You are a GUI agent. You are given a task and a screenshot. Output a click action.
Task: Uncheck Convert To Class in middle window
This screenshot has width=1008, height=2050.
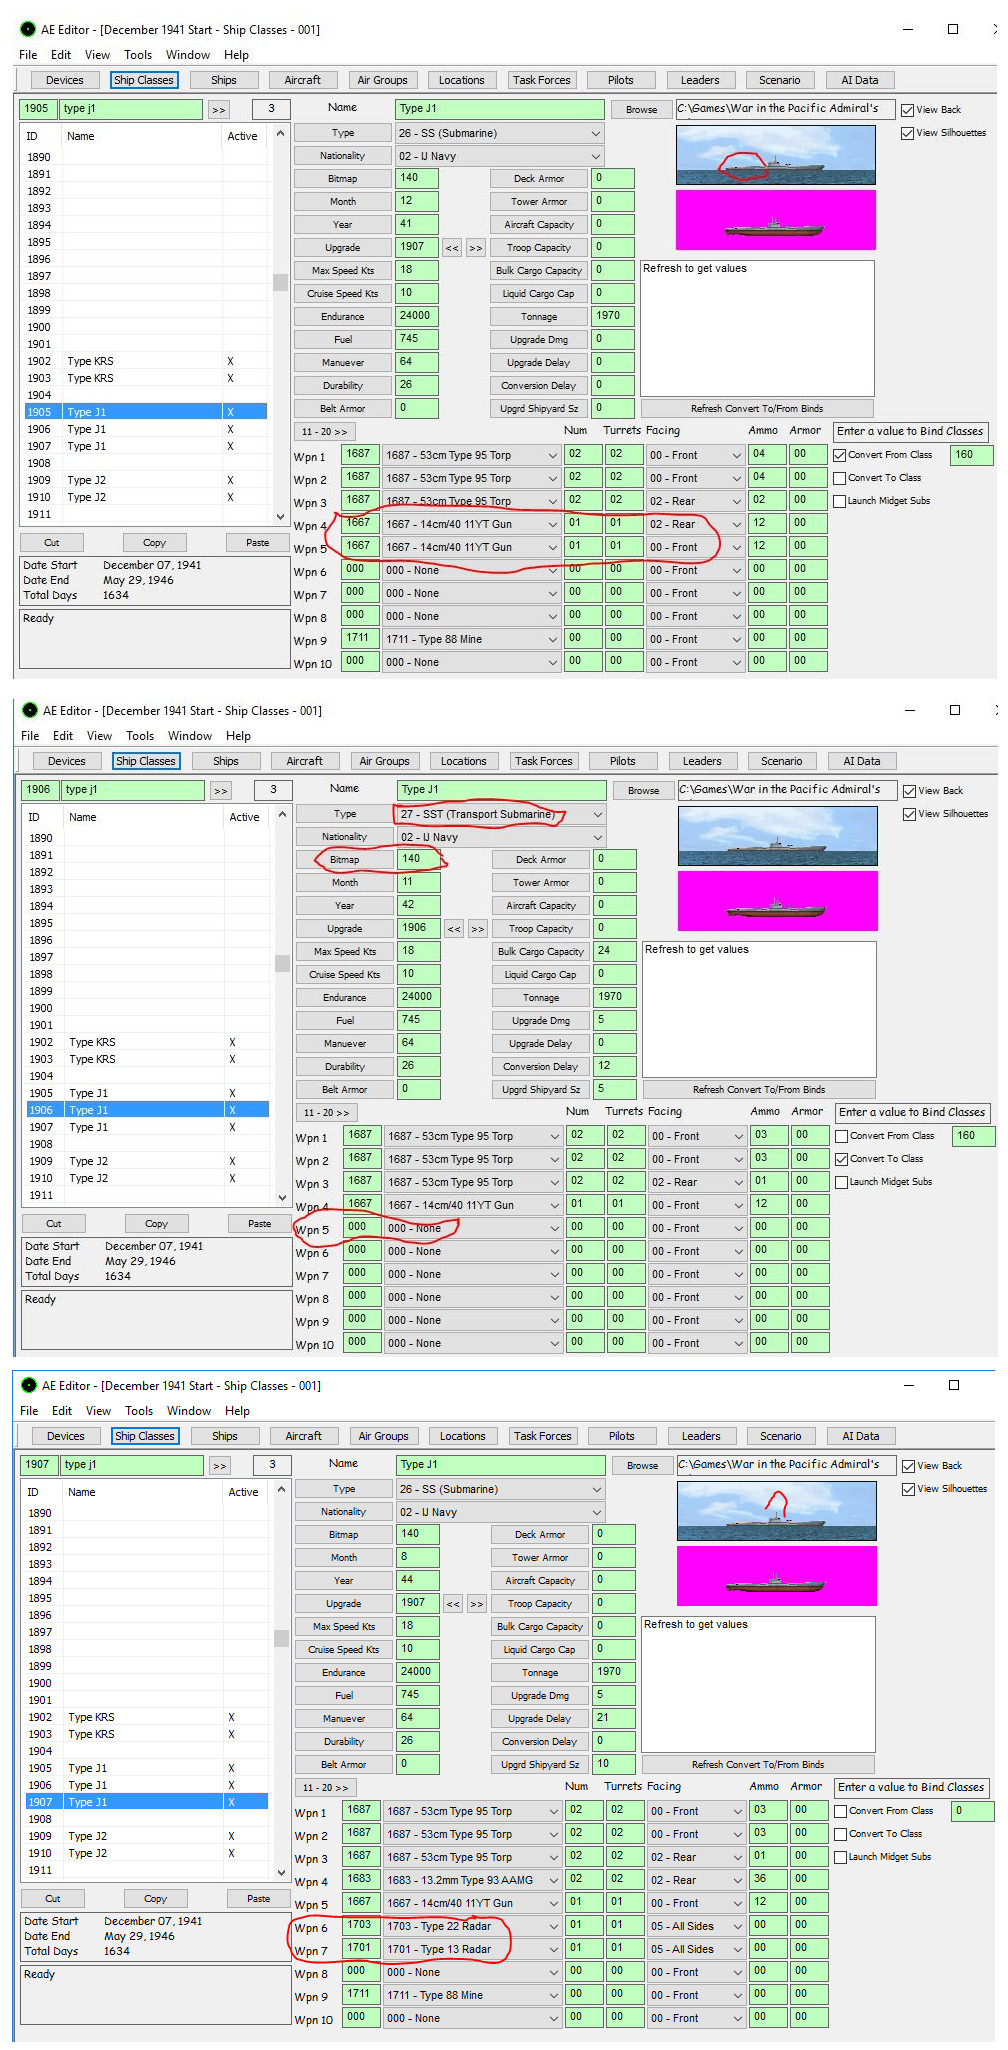pos(841,1159)
